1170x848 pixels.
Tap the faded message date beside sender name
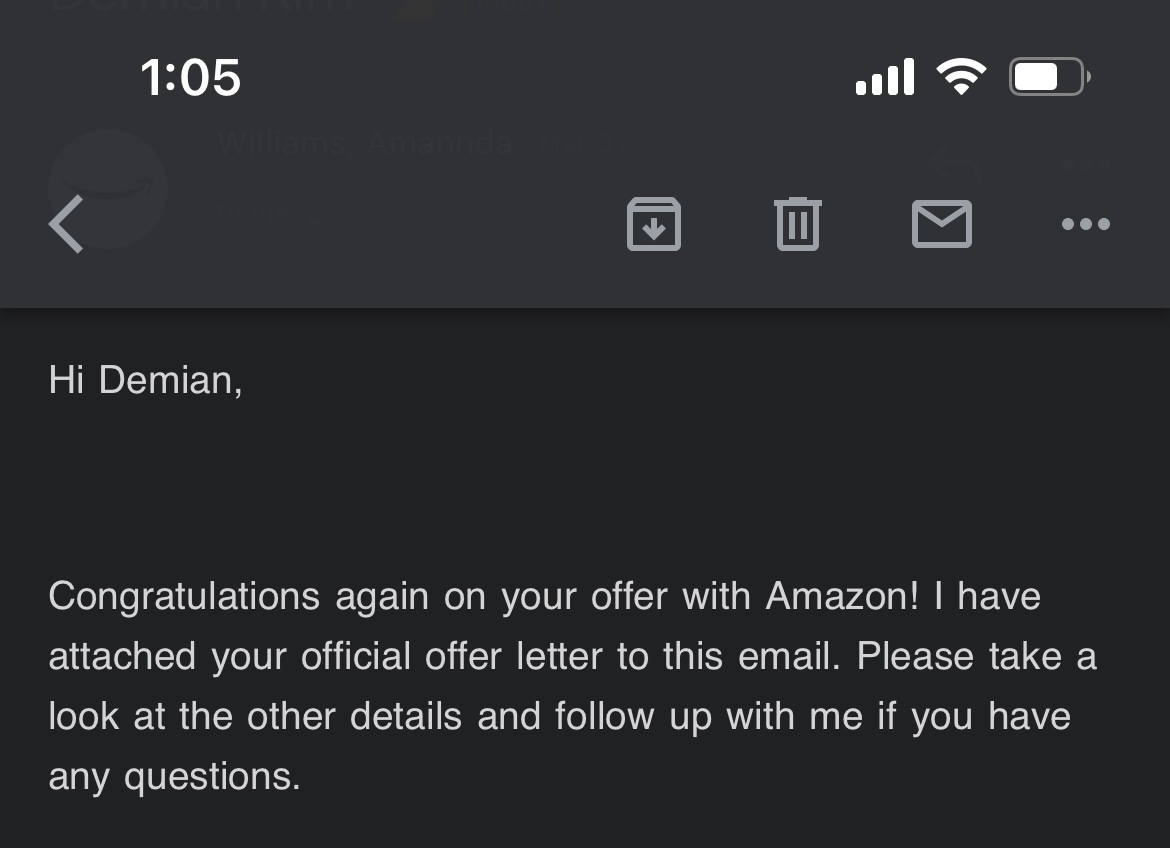pyautogui.click(x=584, y=143)
